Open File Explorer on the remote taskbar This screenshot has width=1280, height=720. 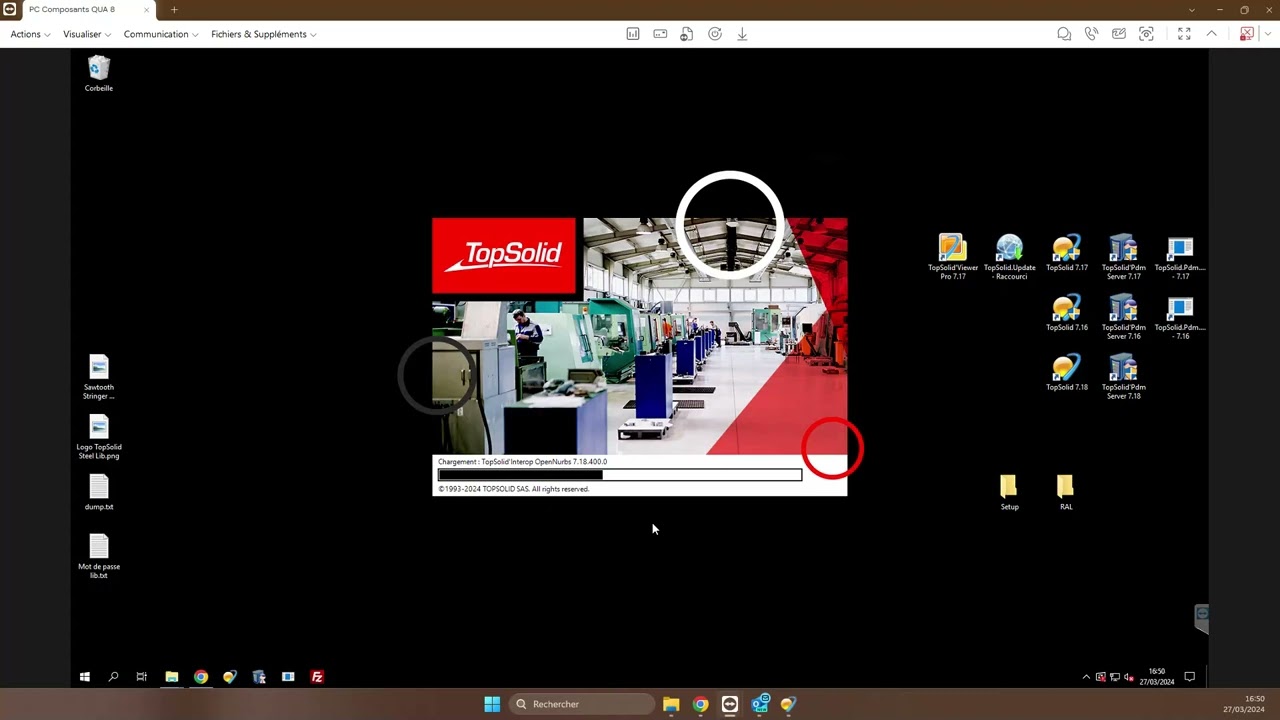(172, 677)
